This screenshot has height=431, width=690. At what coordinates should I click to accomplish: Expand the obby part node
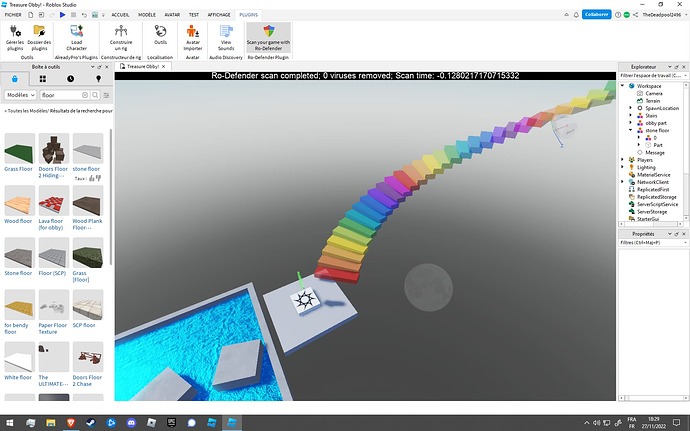coord(631,123)
